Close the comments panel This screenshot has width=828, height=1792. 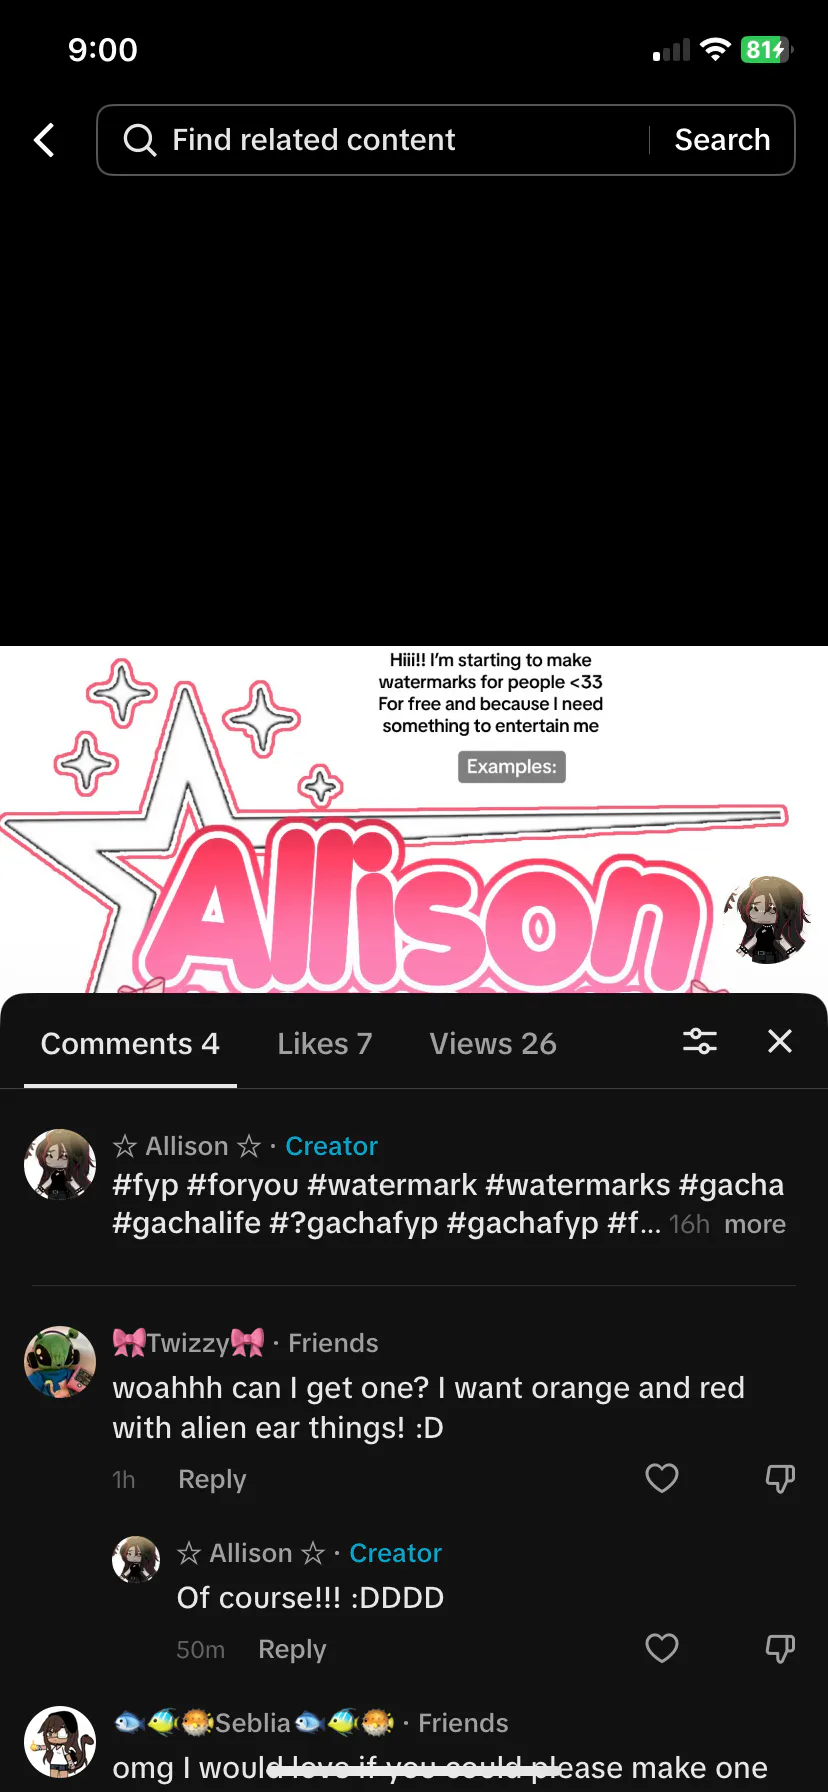(x=780, y=1041)
